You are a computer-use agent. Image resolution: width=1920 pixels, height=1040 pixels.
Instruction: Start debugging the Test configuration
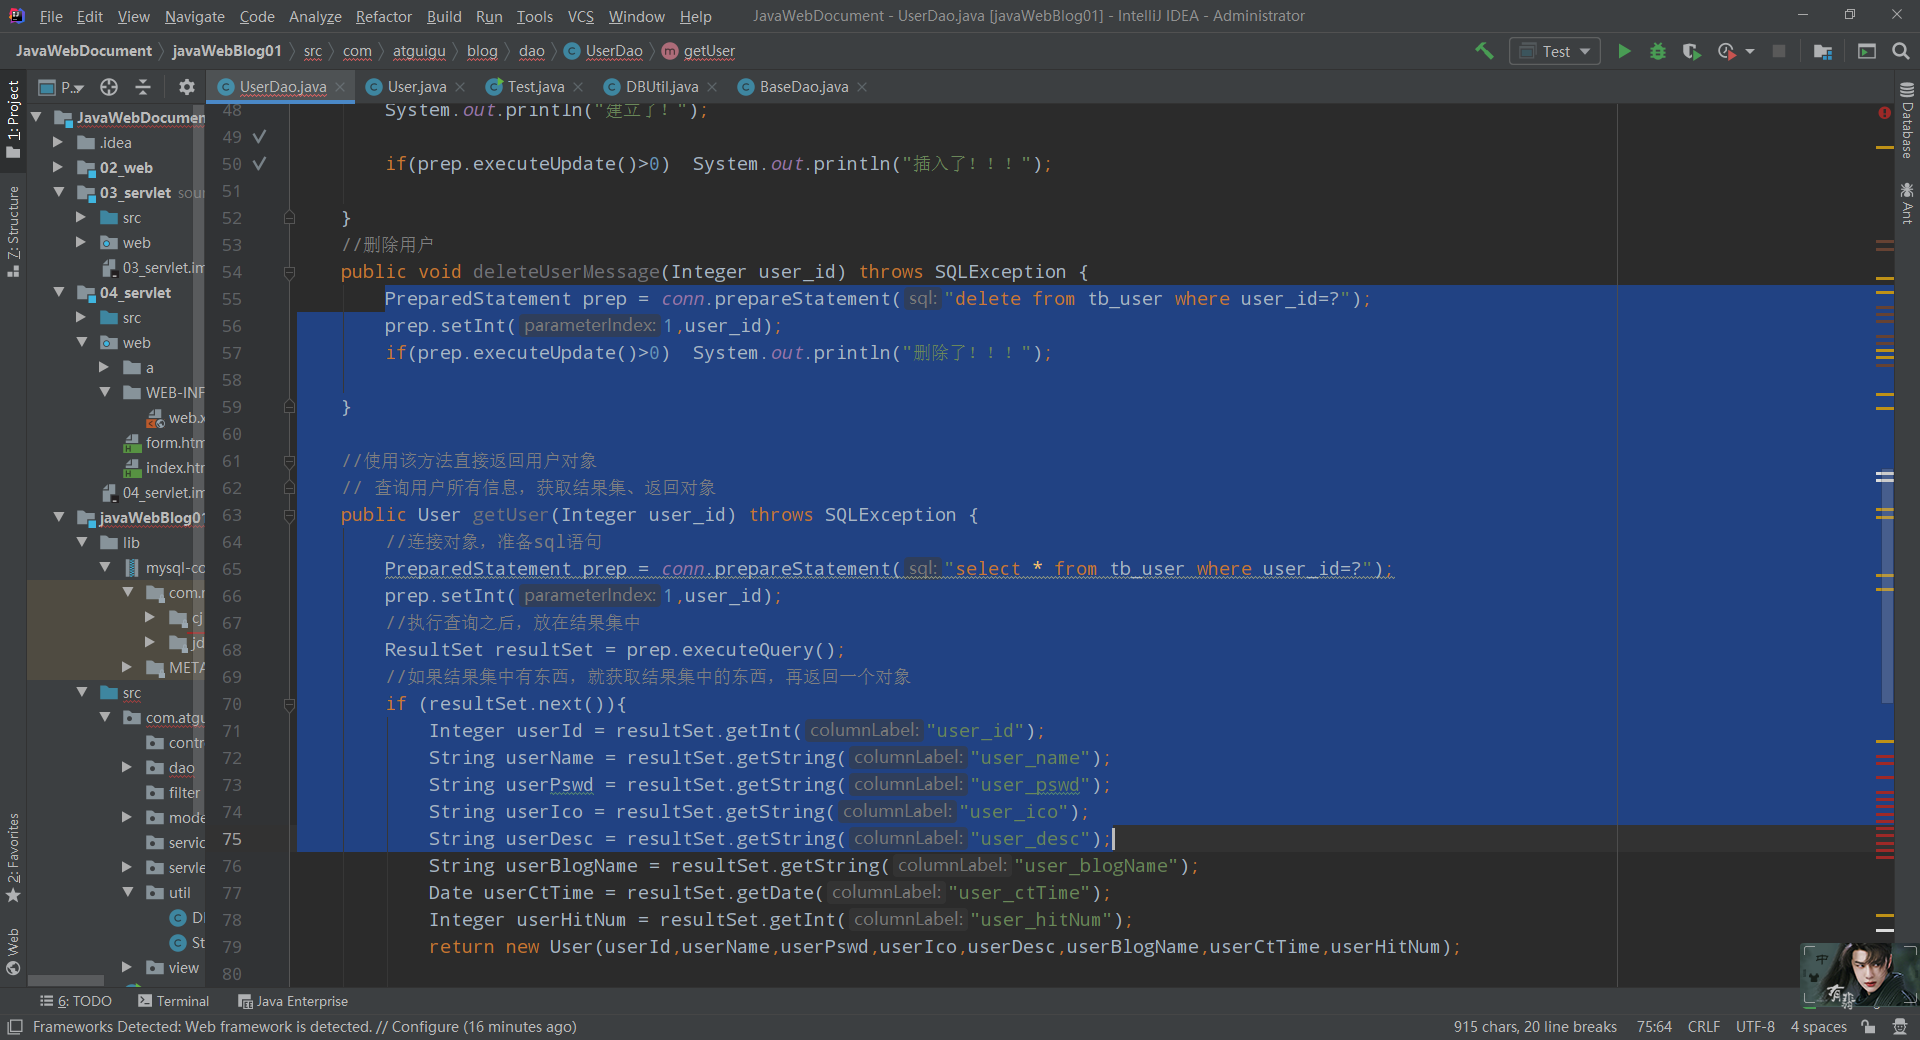[1658, 51]
